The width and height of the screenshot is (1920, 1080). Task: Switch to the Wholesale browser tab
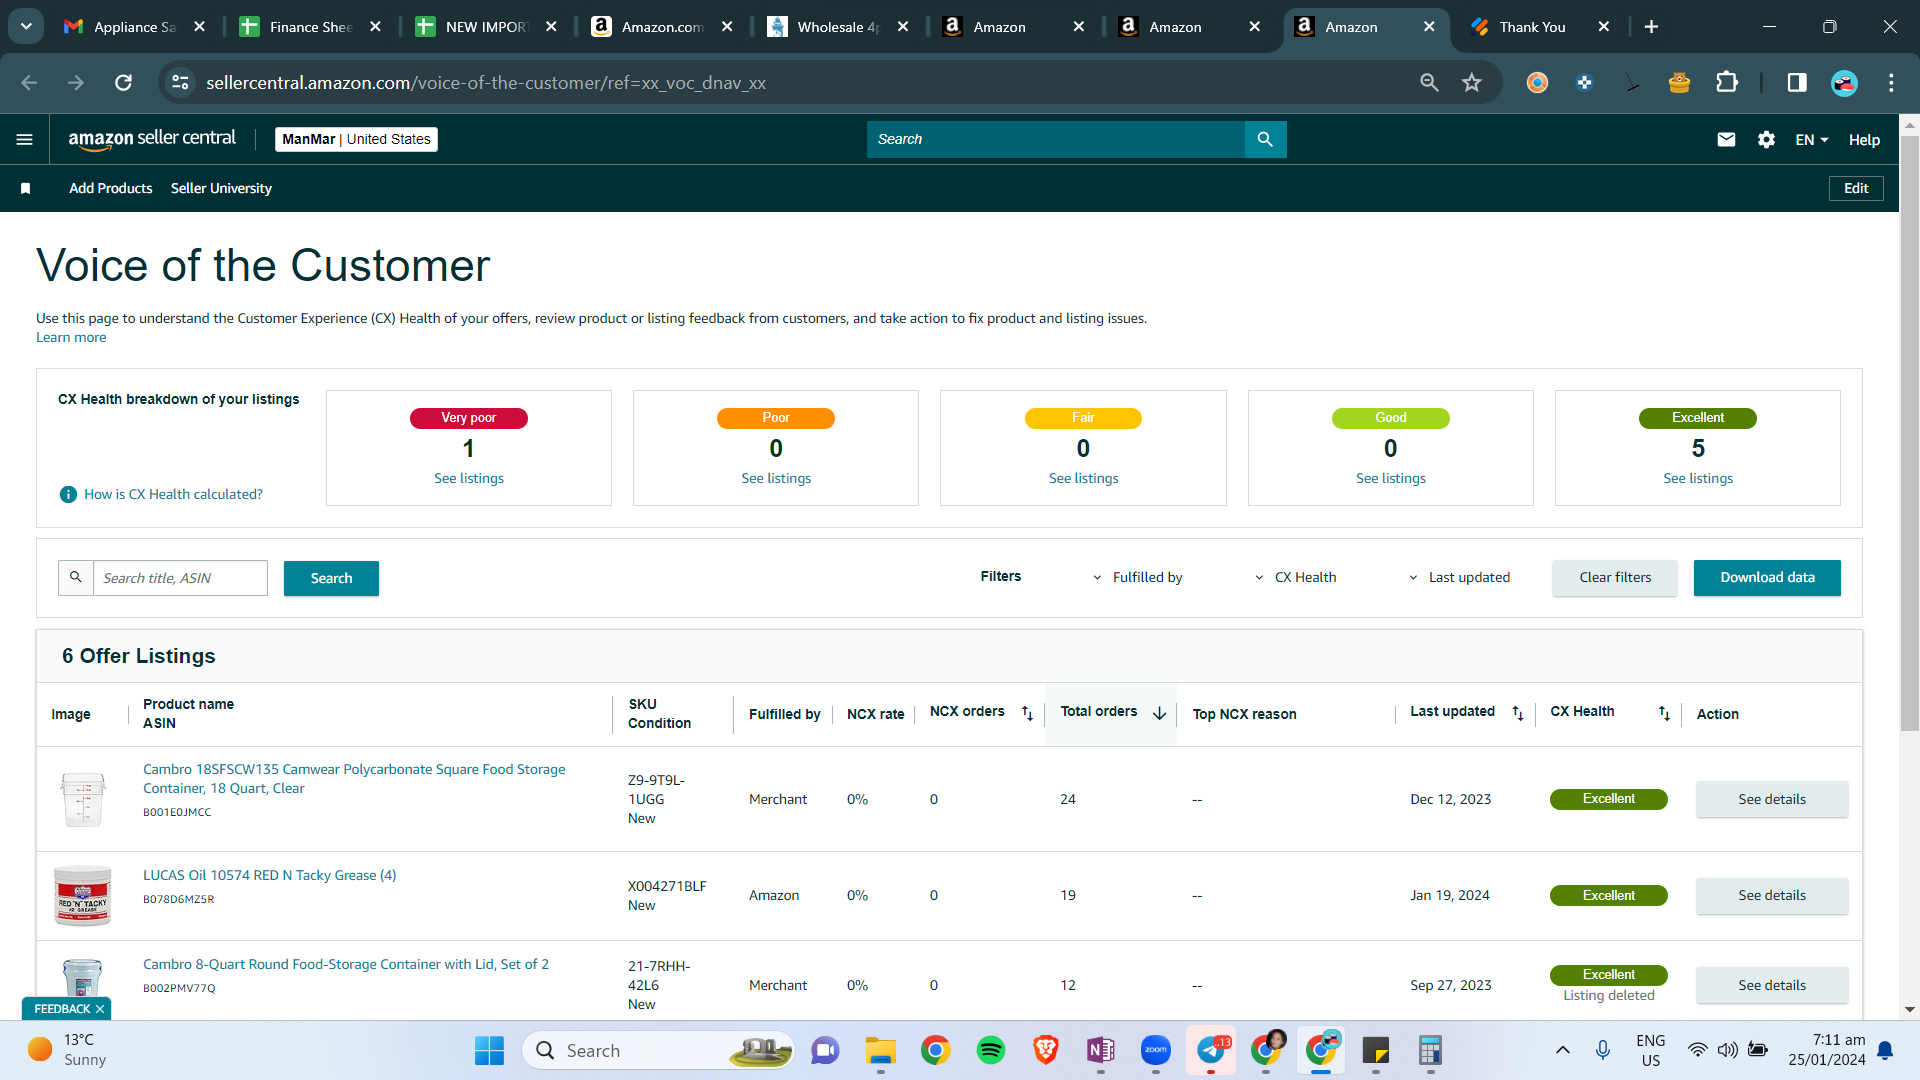(838, 27)
